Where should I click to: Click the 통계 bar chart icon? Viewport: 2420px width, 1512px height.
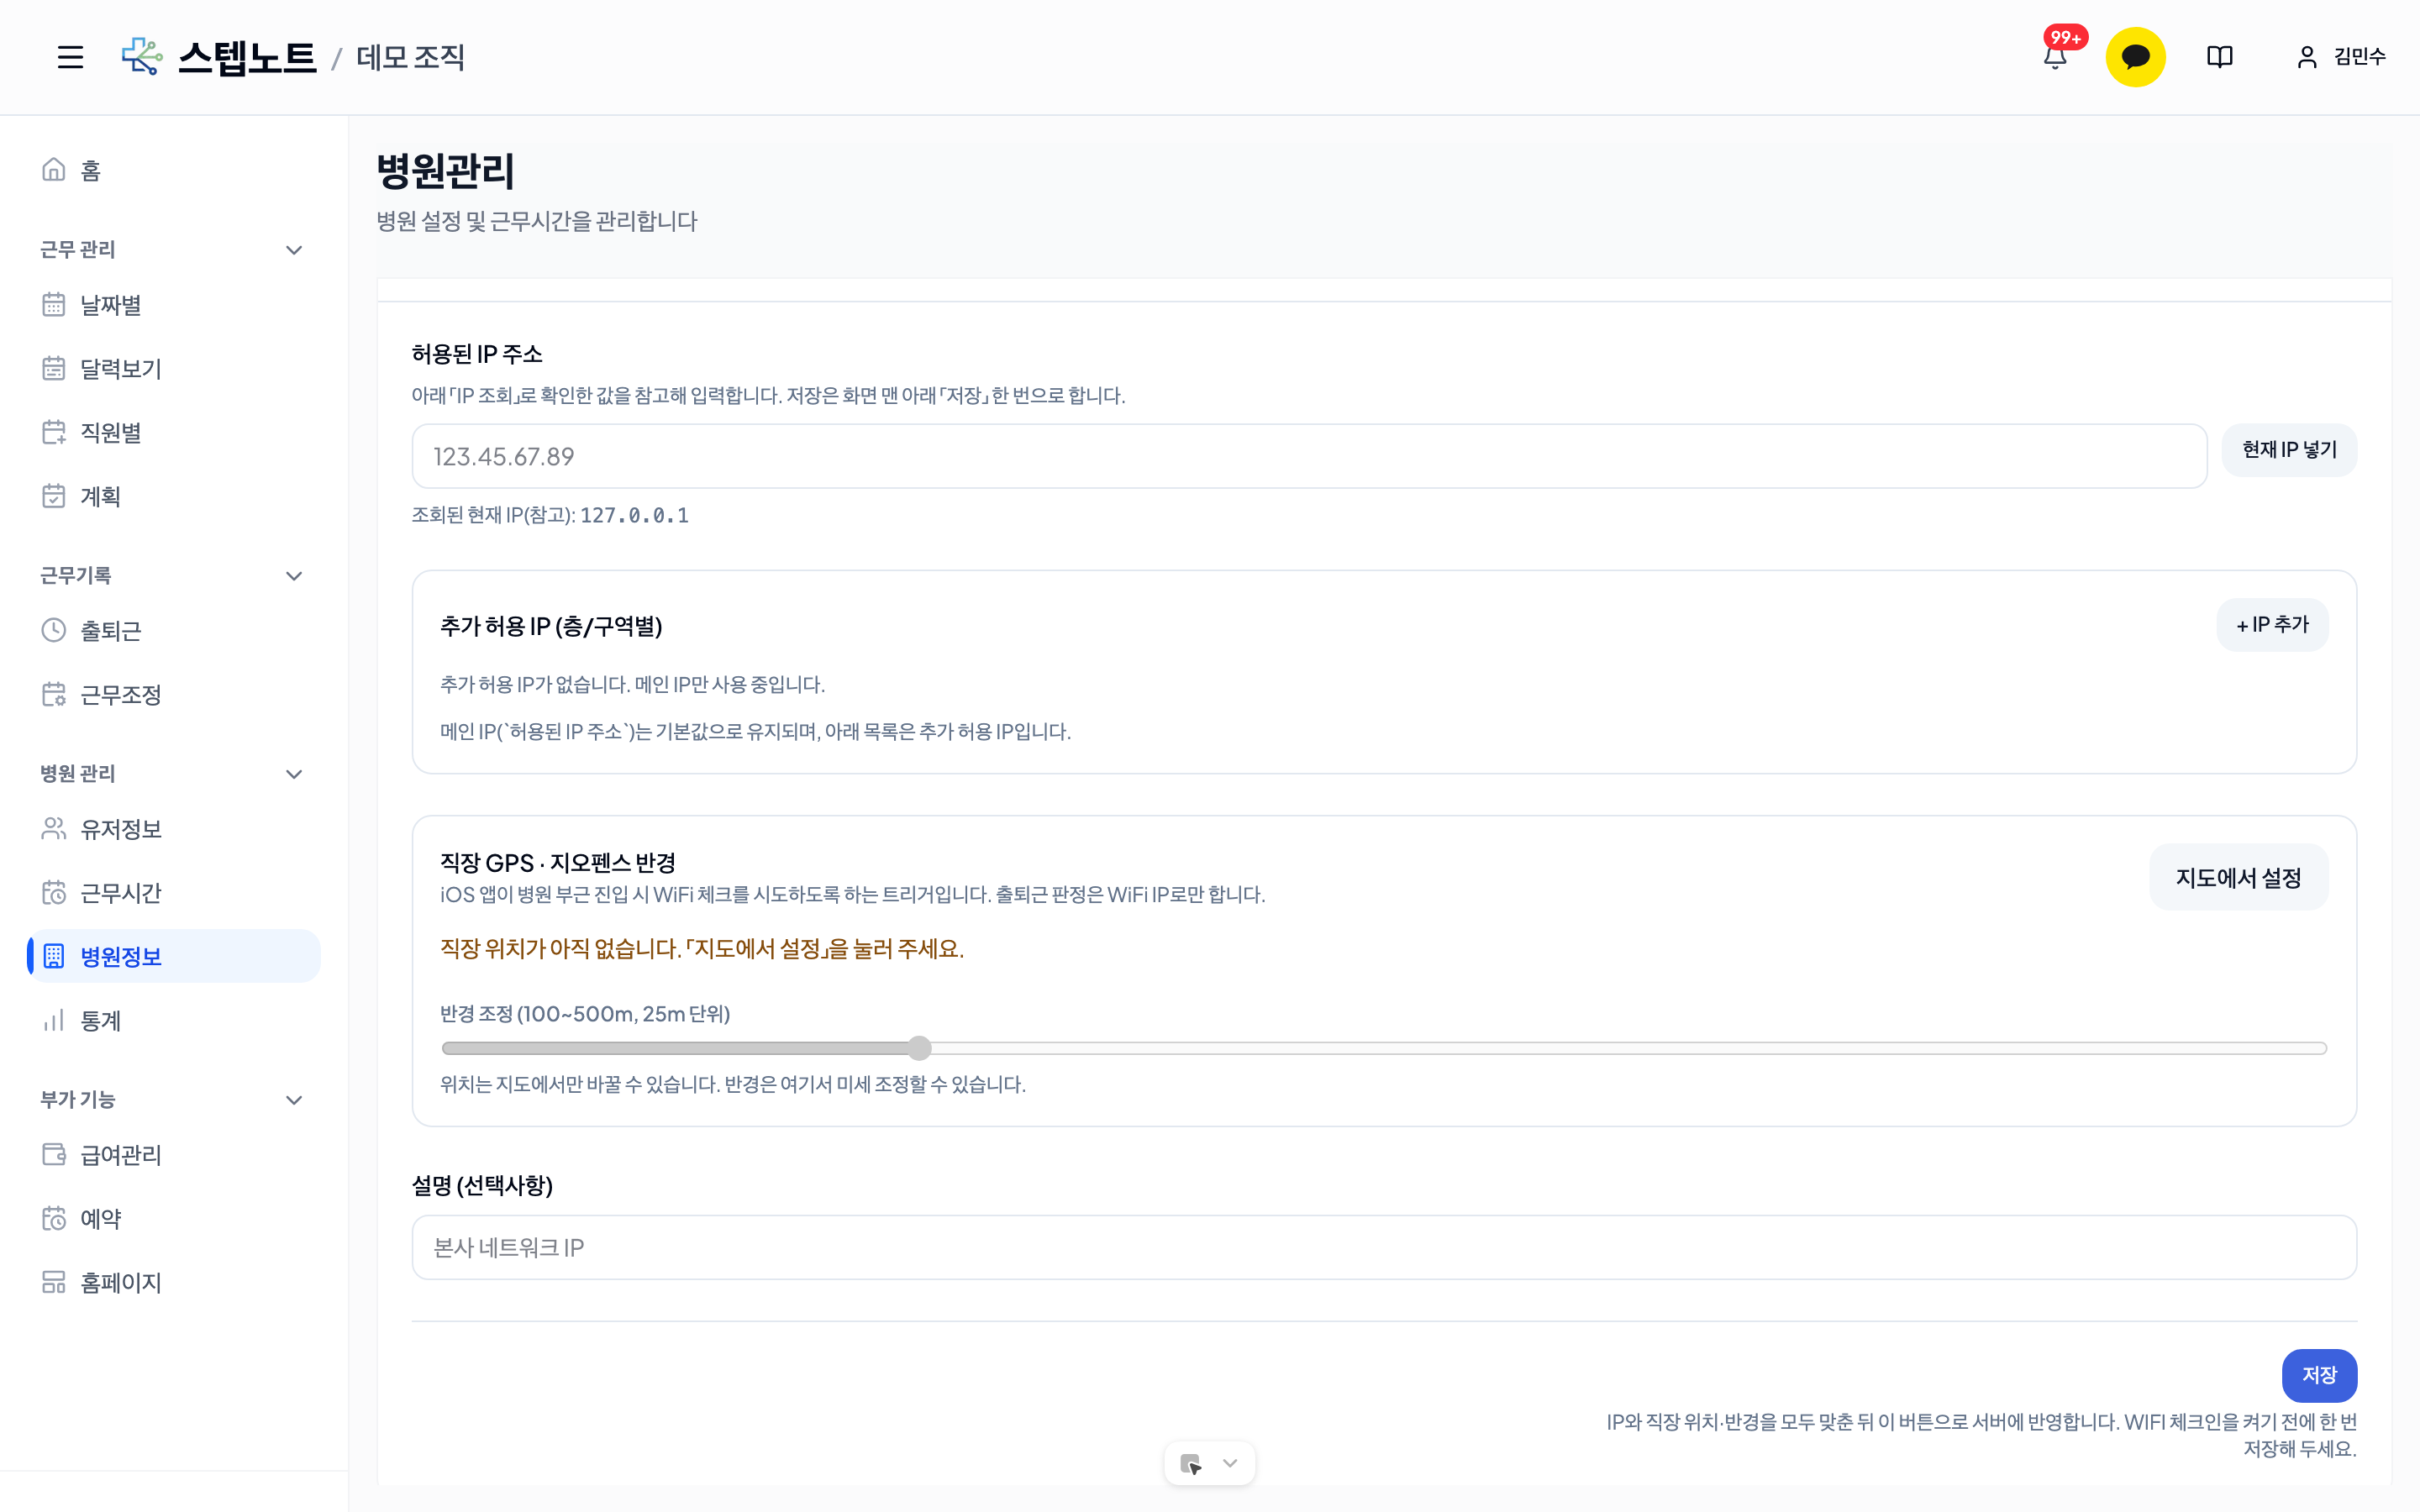pos(54,1020)
